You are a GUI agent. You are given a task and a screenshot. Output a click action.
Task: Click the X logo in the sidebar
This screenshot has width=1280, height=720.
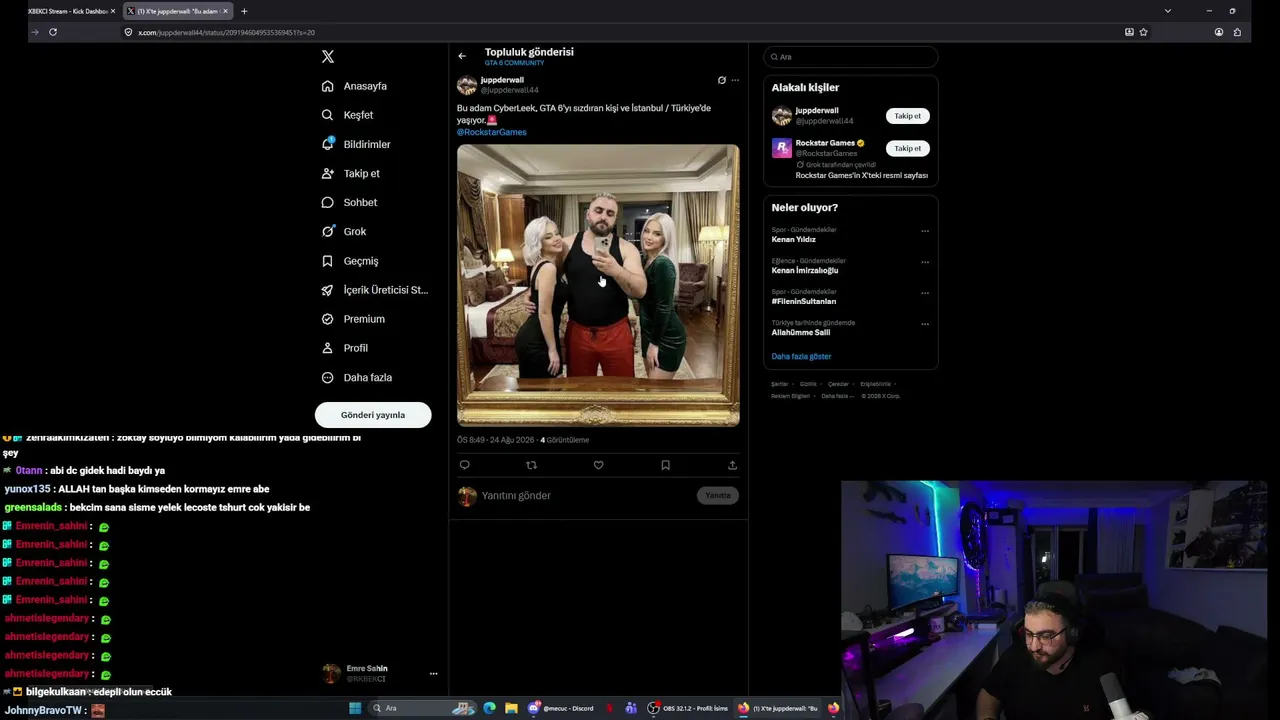328,57
